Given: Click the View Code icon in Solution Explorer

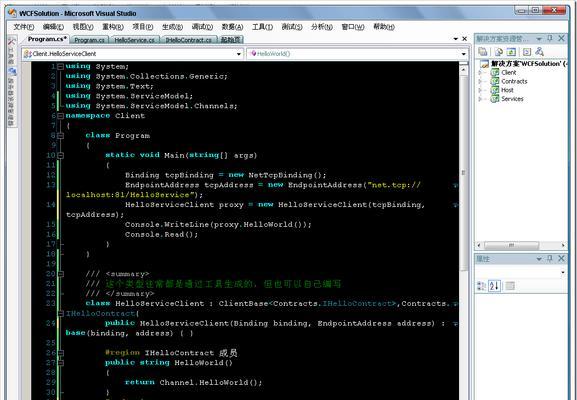Looking at the screenshot, I should (x=527, y=52).
